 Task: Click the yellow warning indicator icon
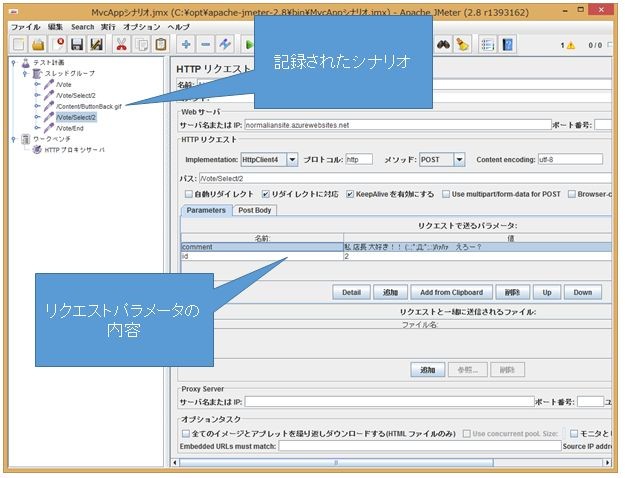pyautogui.click(x=571, y=45)
